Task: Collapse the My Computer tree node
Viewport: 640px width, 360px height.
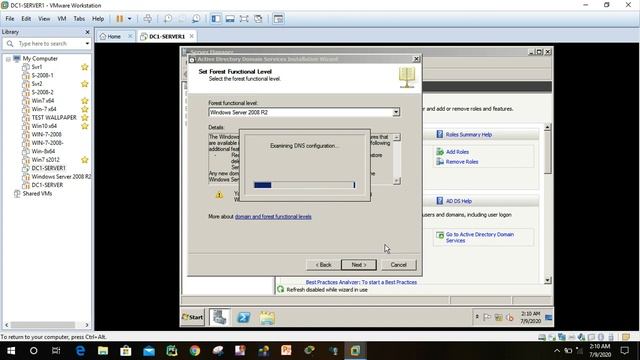Action: pos(8,59)
